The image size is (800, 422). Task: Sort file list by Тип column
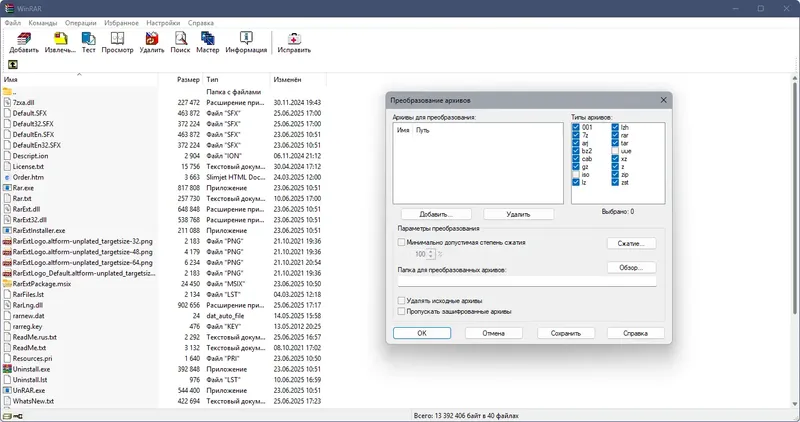tap(236, 80)
